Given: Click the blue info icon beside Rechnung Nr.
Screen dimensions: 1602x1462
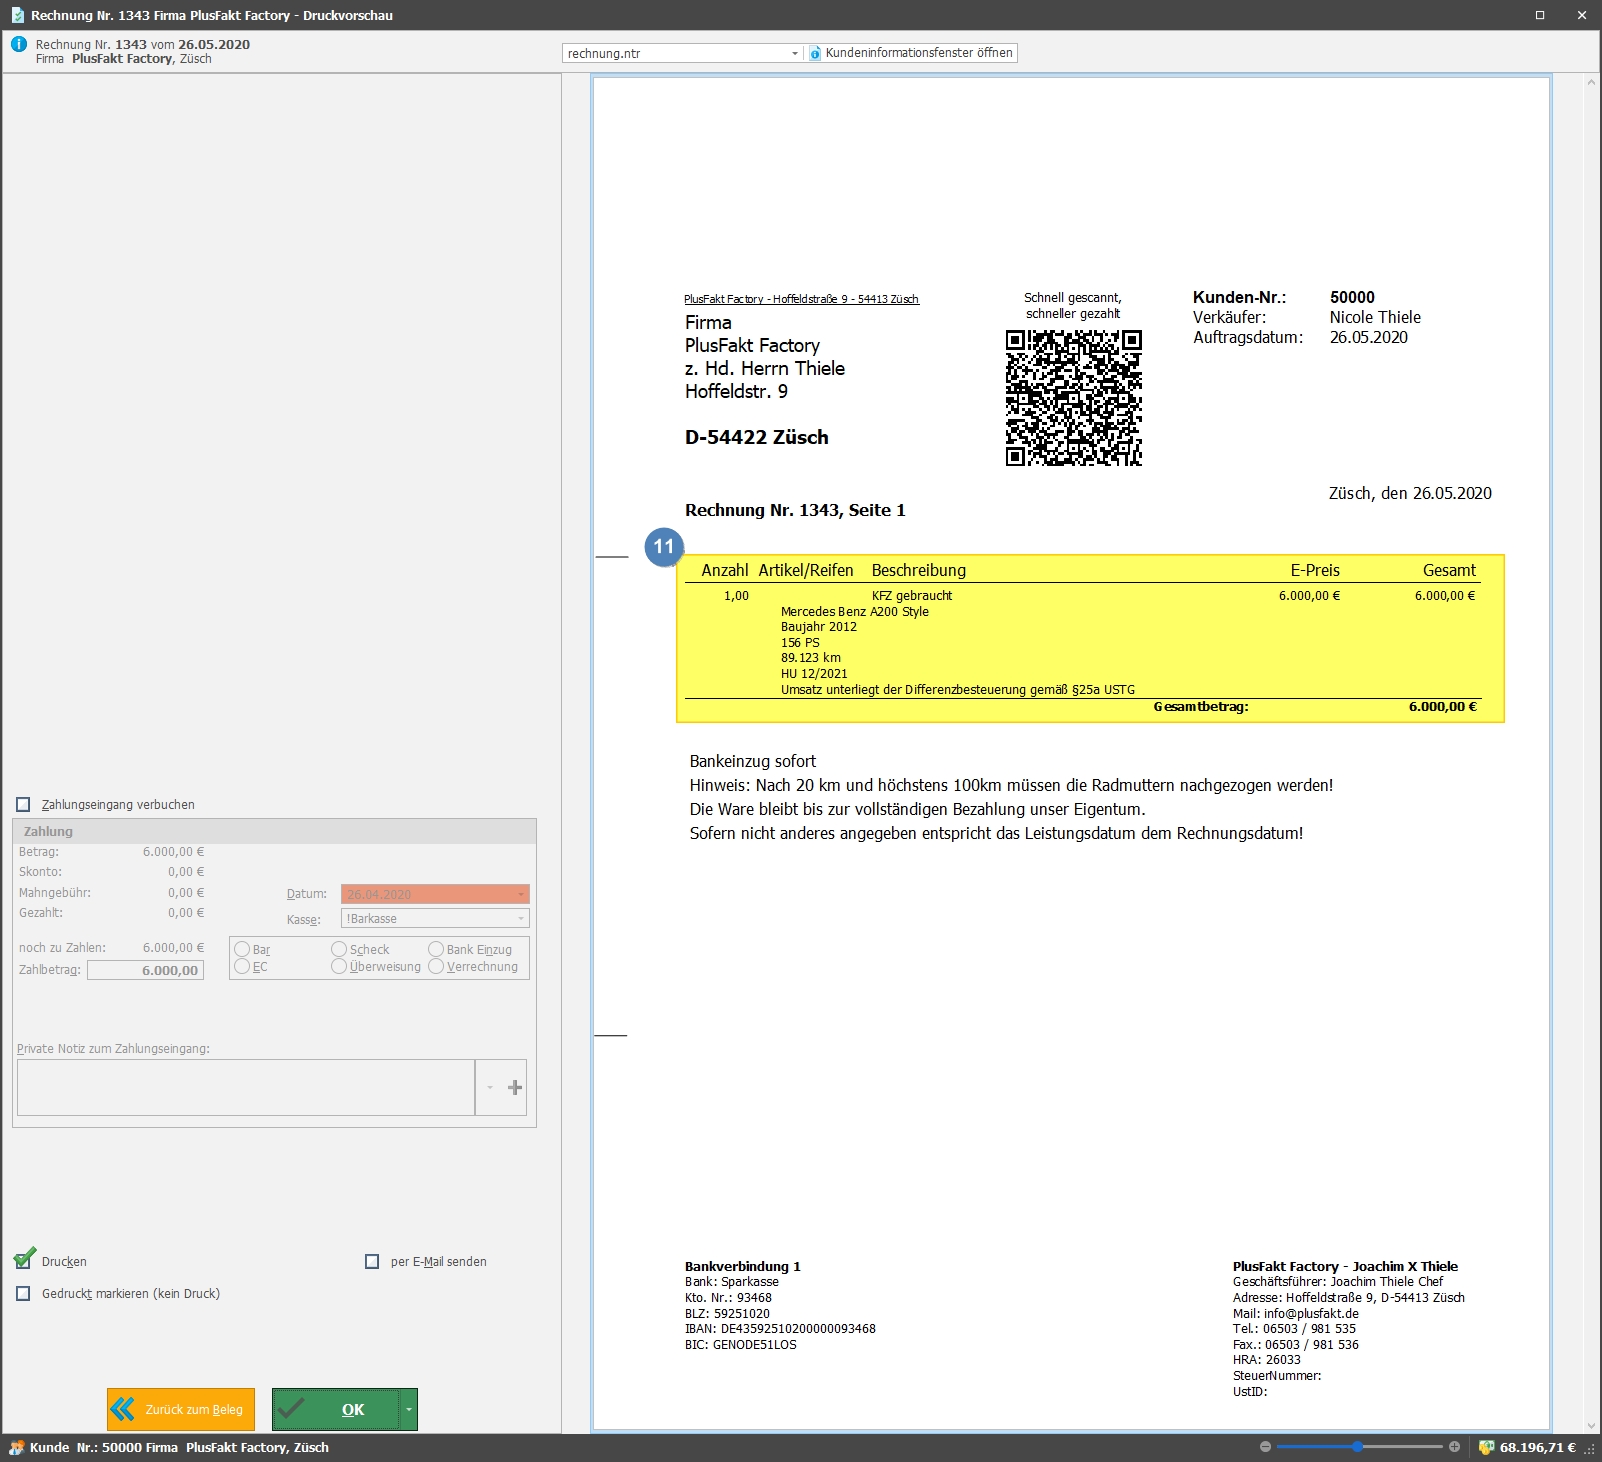Looking at the screenshot, I should pyautogui.click(x=18, y=44).
